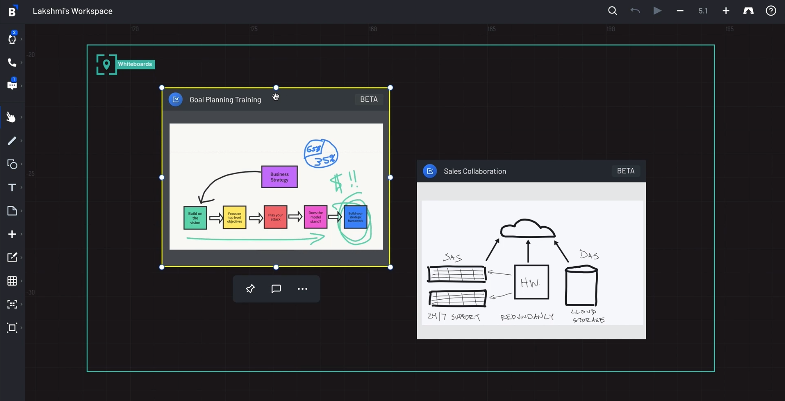The image size is (785, 401).
Task: Pin the selected whiteboard
Action: click(x=250, y=289)
